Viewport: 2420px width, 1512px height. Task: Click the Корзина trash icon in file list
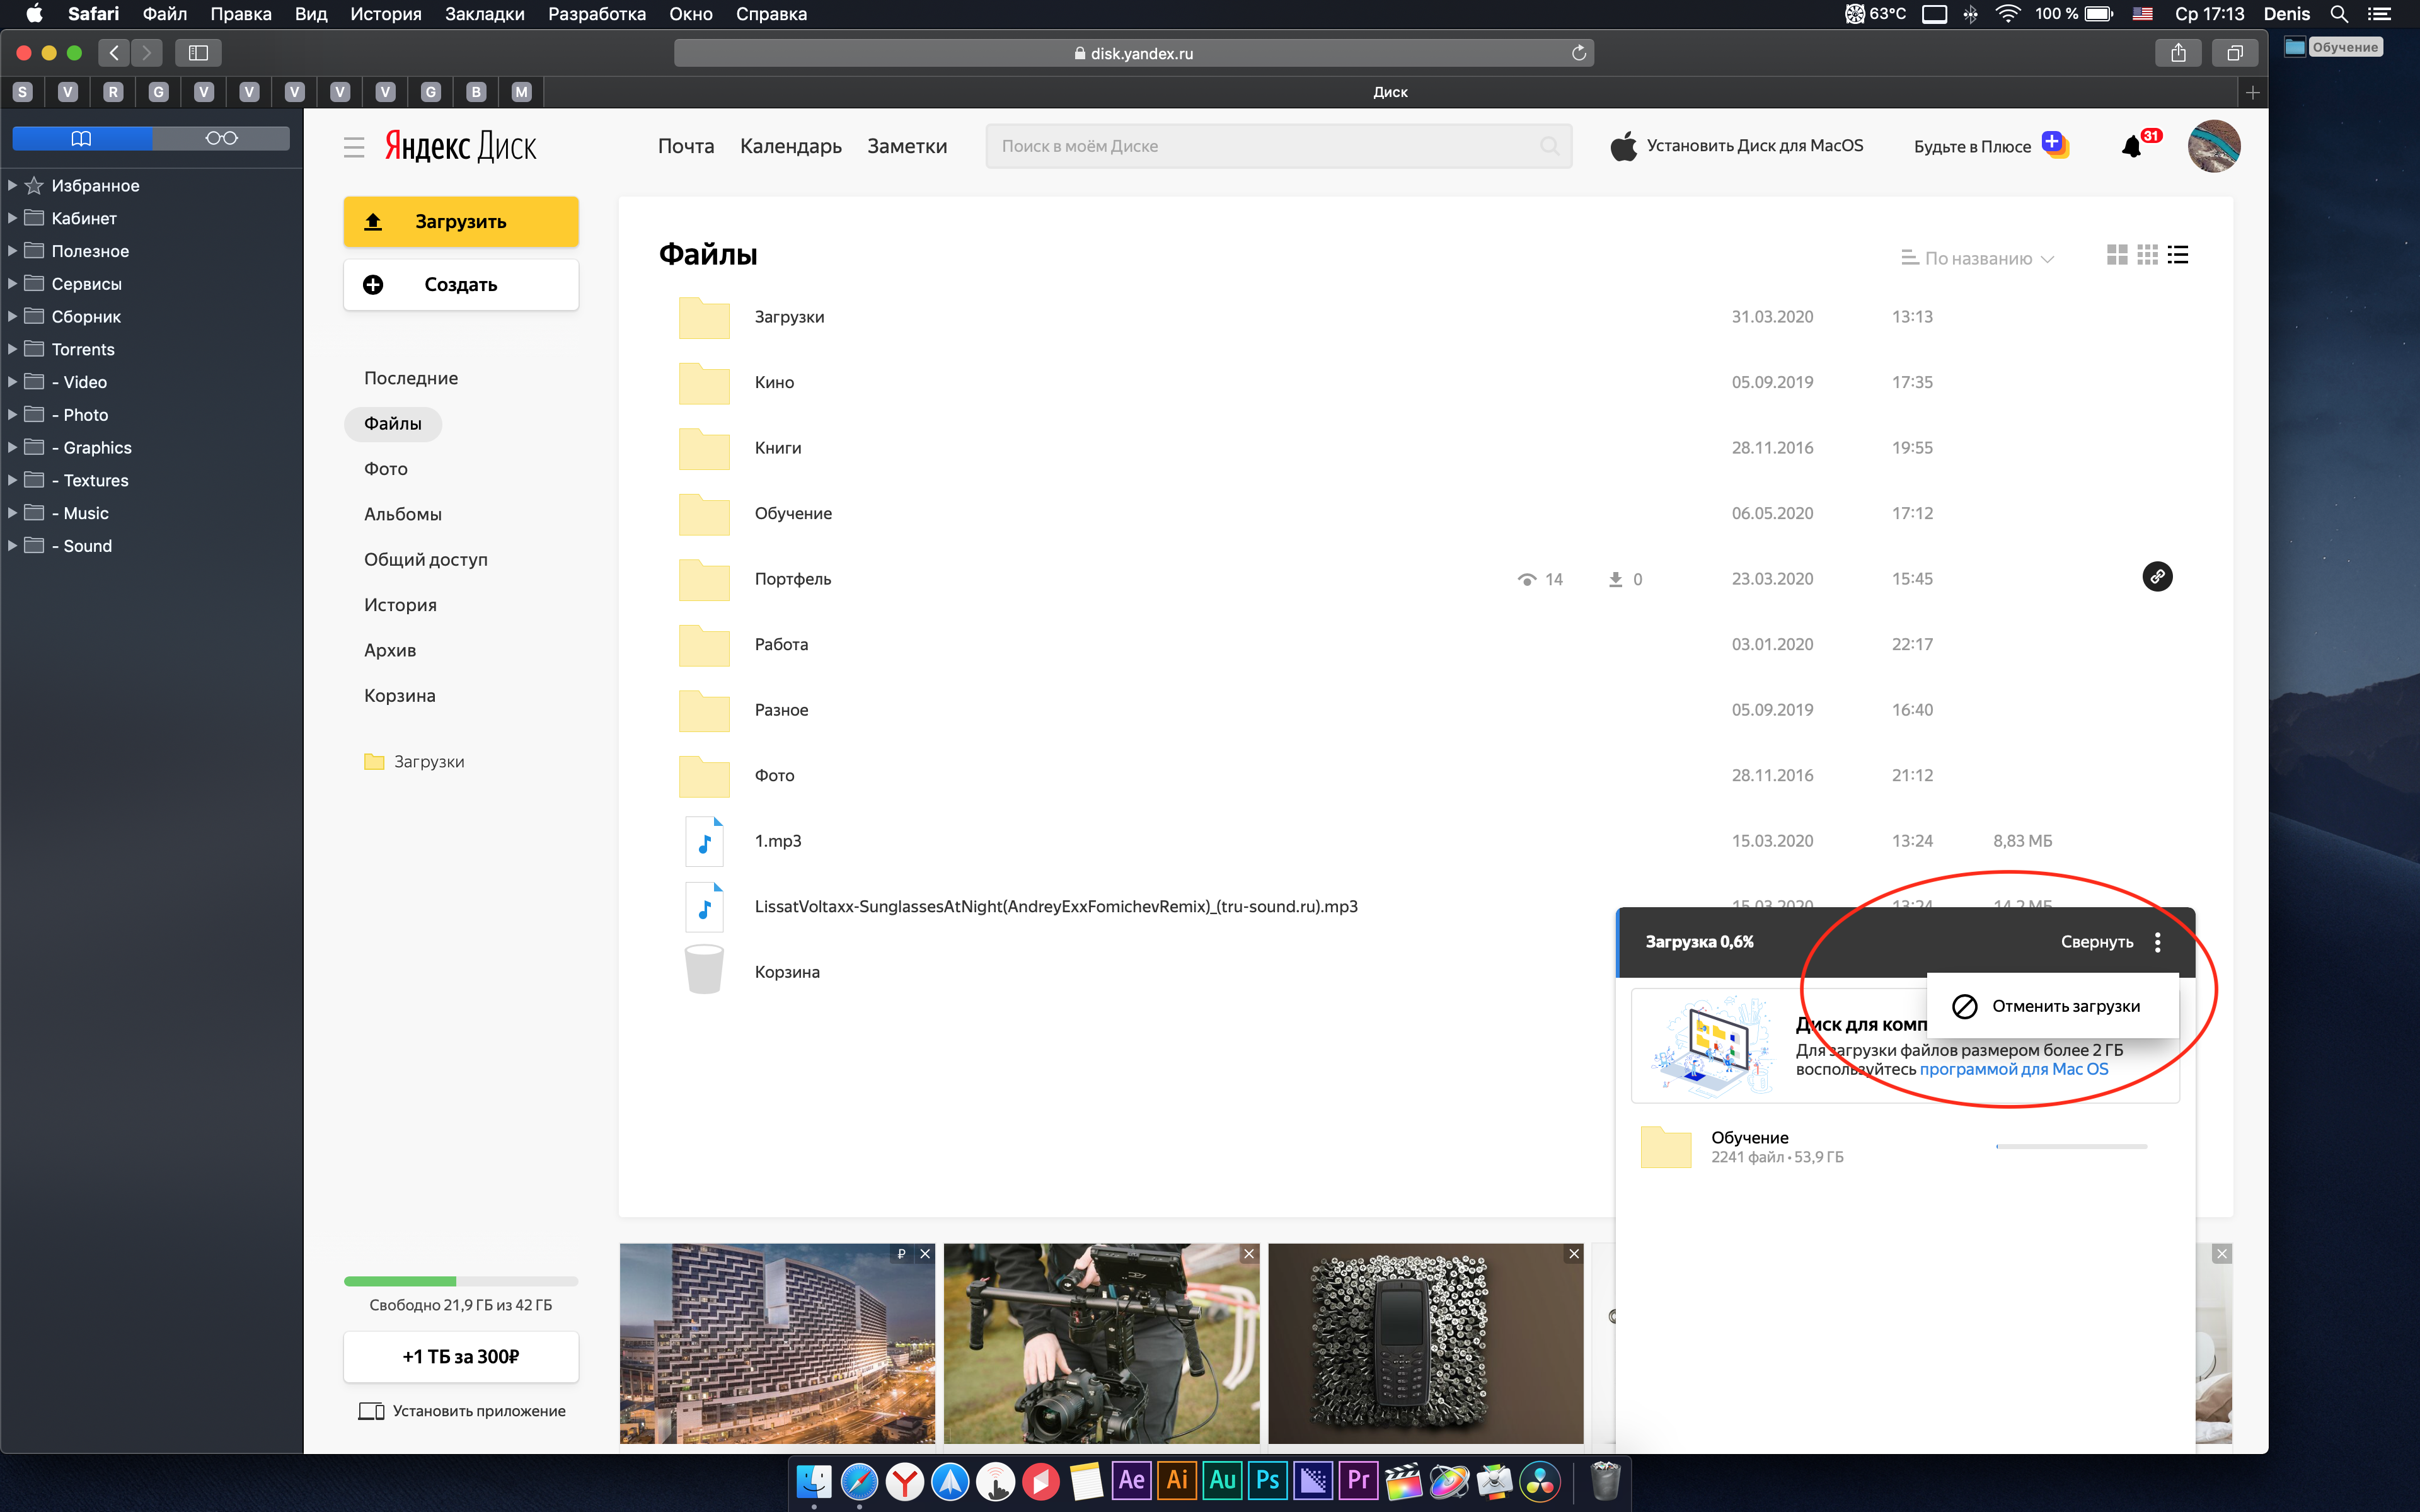coord(704,970)
